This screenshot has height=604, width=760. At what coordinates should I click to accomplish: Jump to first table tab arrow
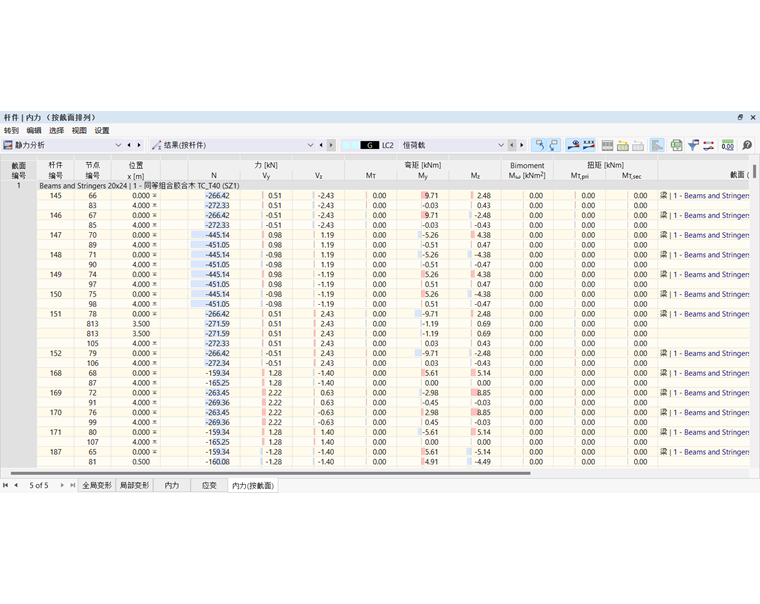tap(5, 485)
